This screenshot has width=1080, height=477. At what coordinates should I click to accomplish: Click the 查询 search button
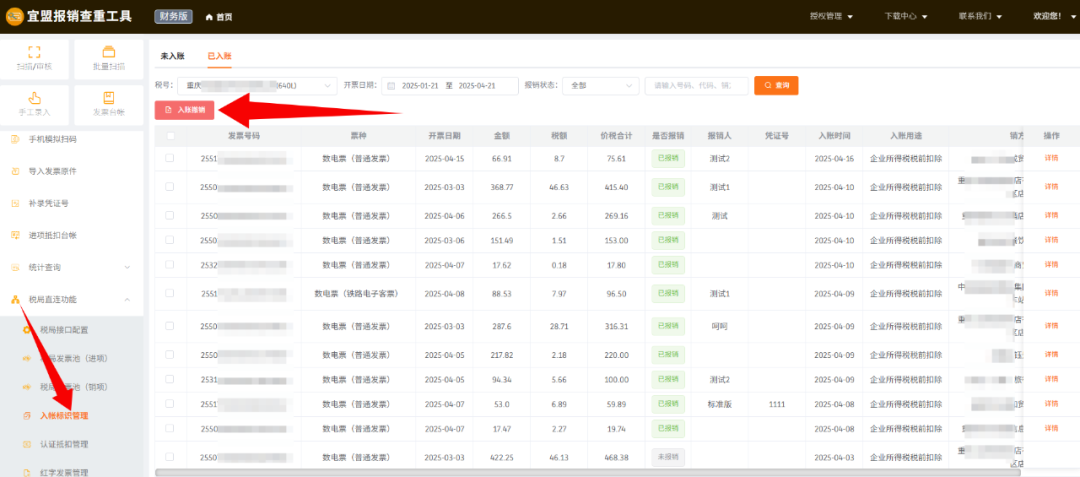pyautogui.click(x=776, y=86)
